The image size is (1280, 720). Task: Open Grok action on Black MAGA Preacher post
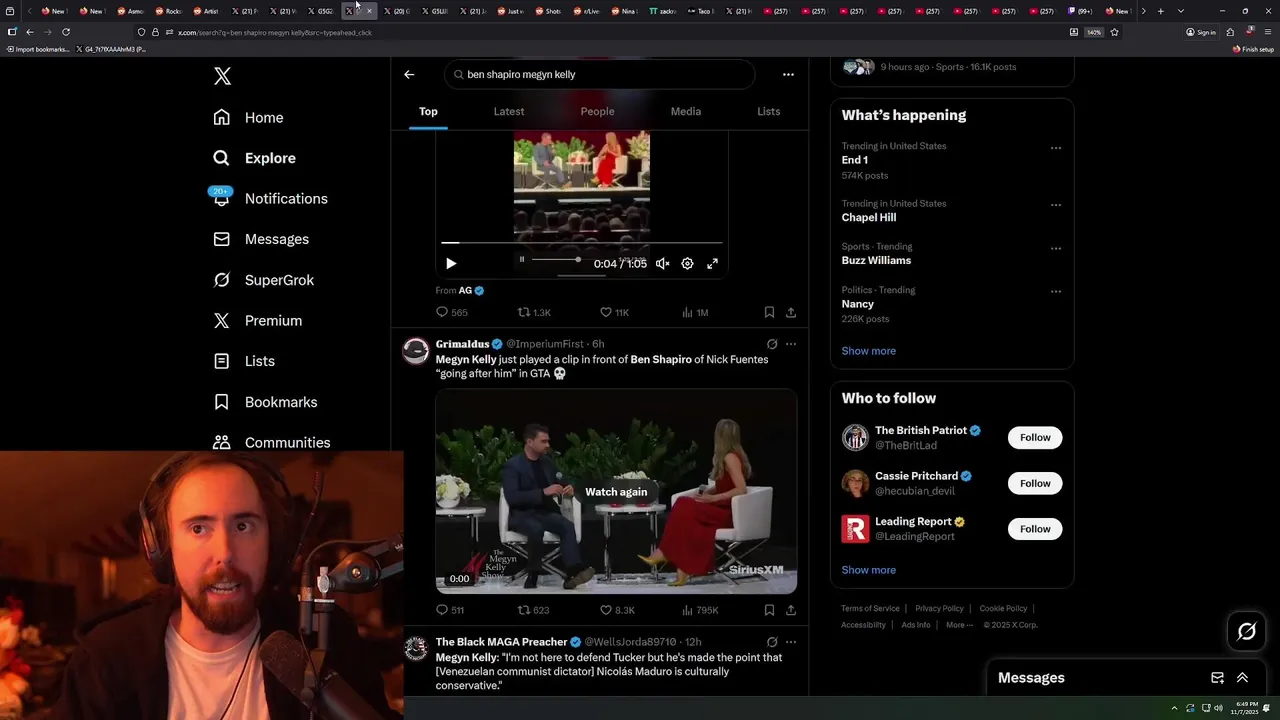click(771, 642)
